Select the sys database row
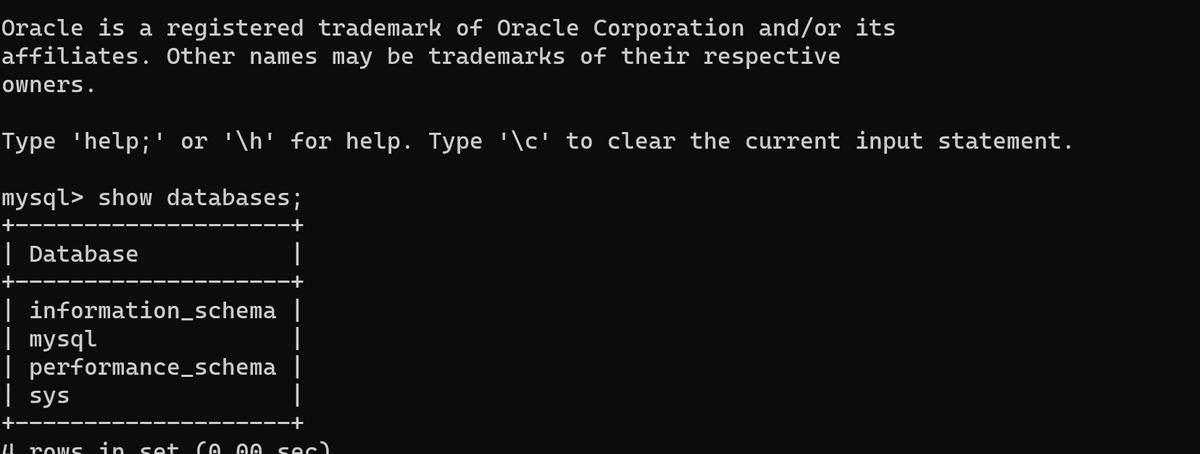Image resolution: width=1200 pixels, height=454 pixels. [49, 395]
